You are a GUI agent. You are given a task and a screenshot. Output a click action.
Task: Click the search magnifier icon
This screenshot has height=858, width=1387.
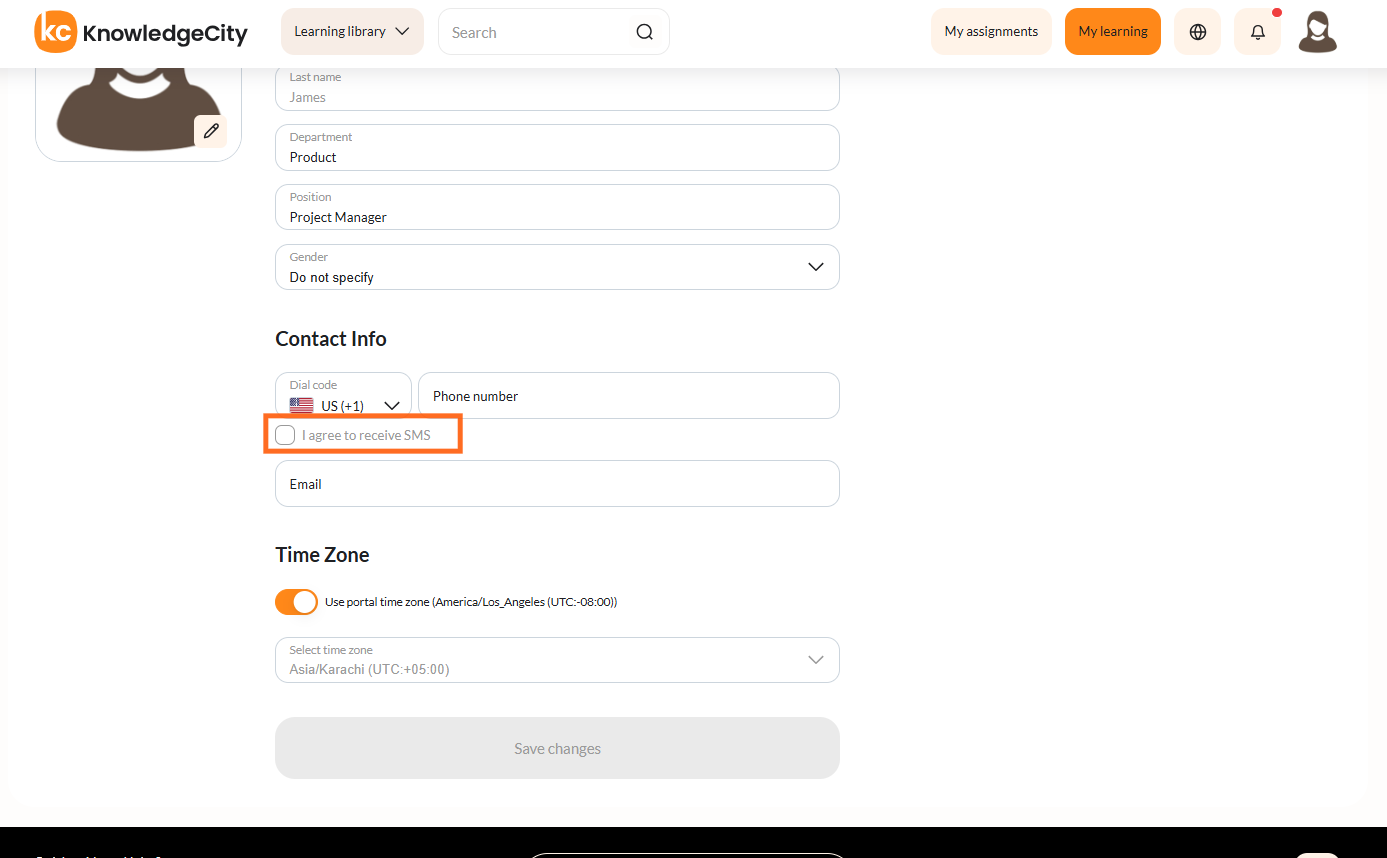coord(645,32)
